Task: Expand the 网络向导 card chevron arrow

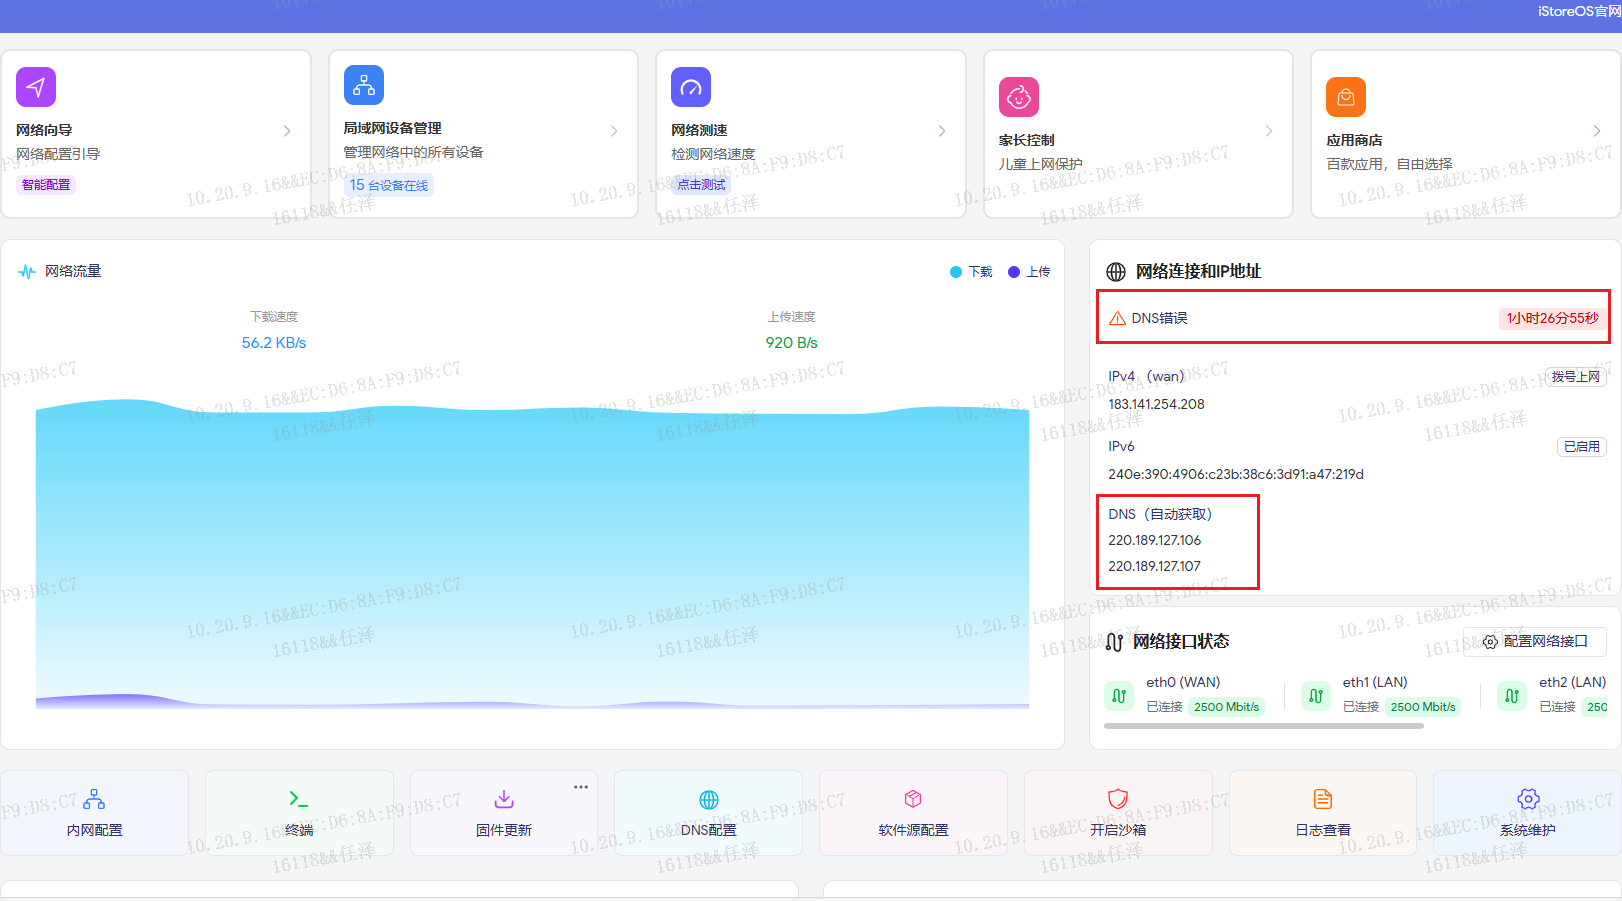Action: pos(287,131)
